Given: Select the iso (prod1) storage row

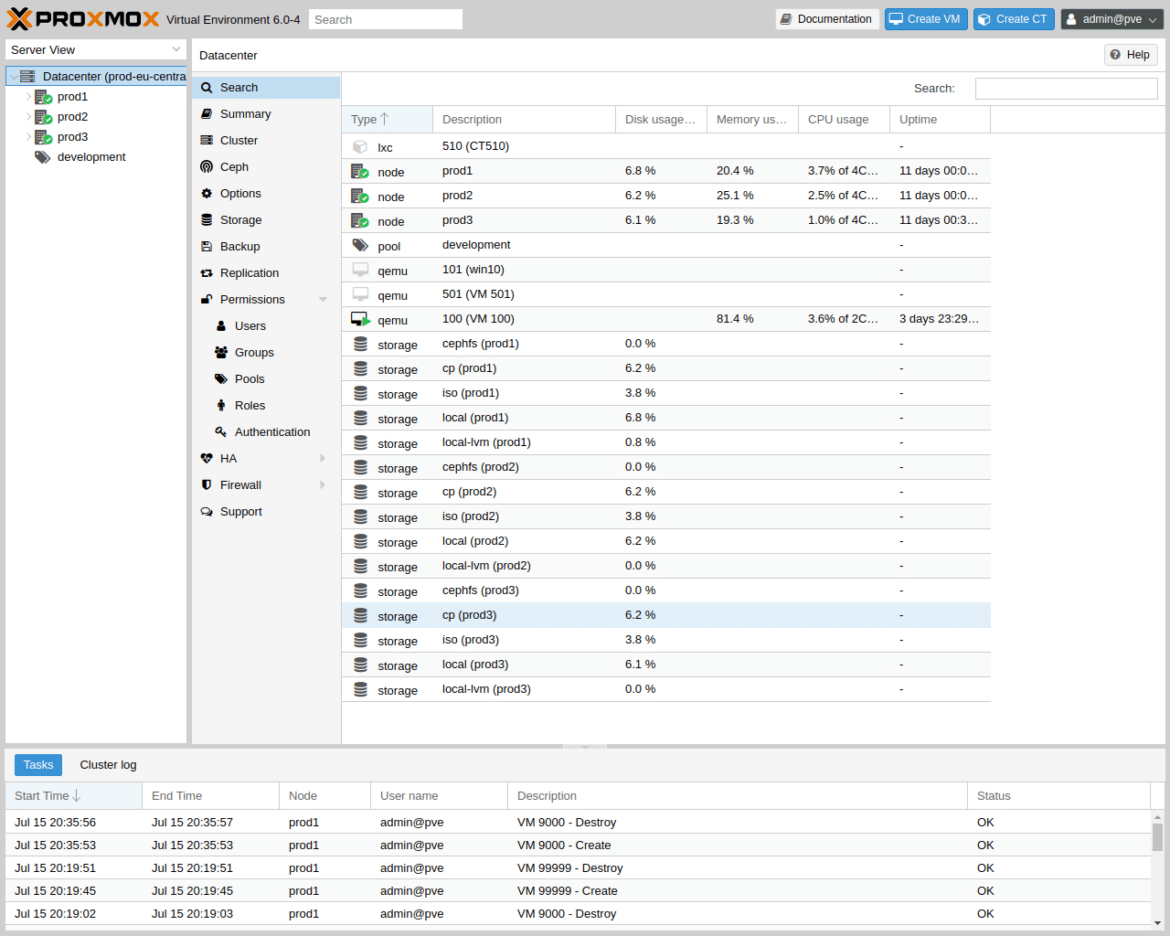Looking at the screenshot, I should tap(666, 393).
